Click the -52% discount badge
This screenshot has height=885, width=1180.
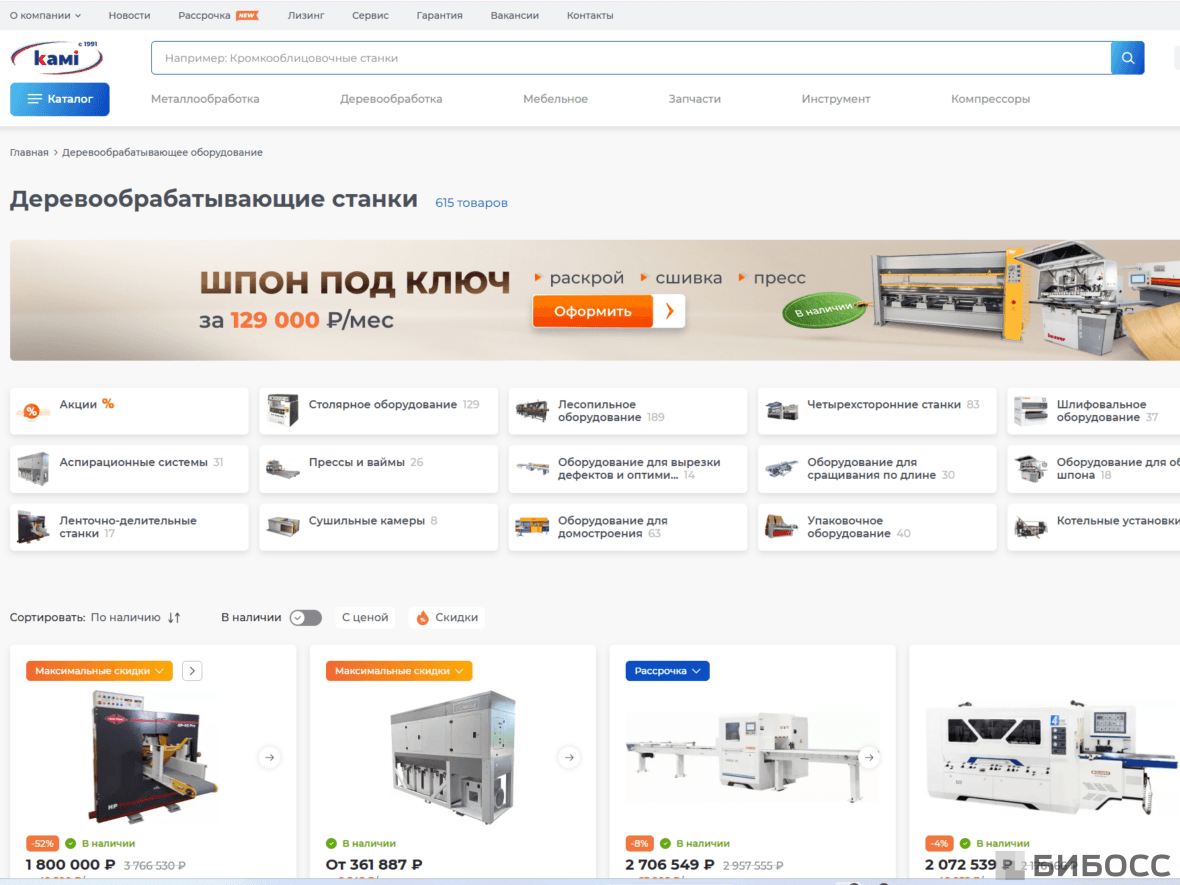click(43, 844)
